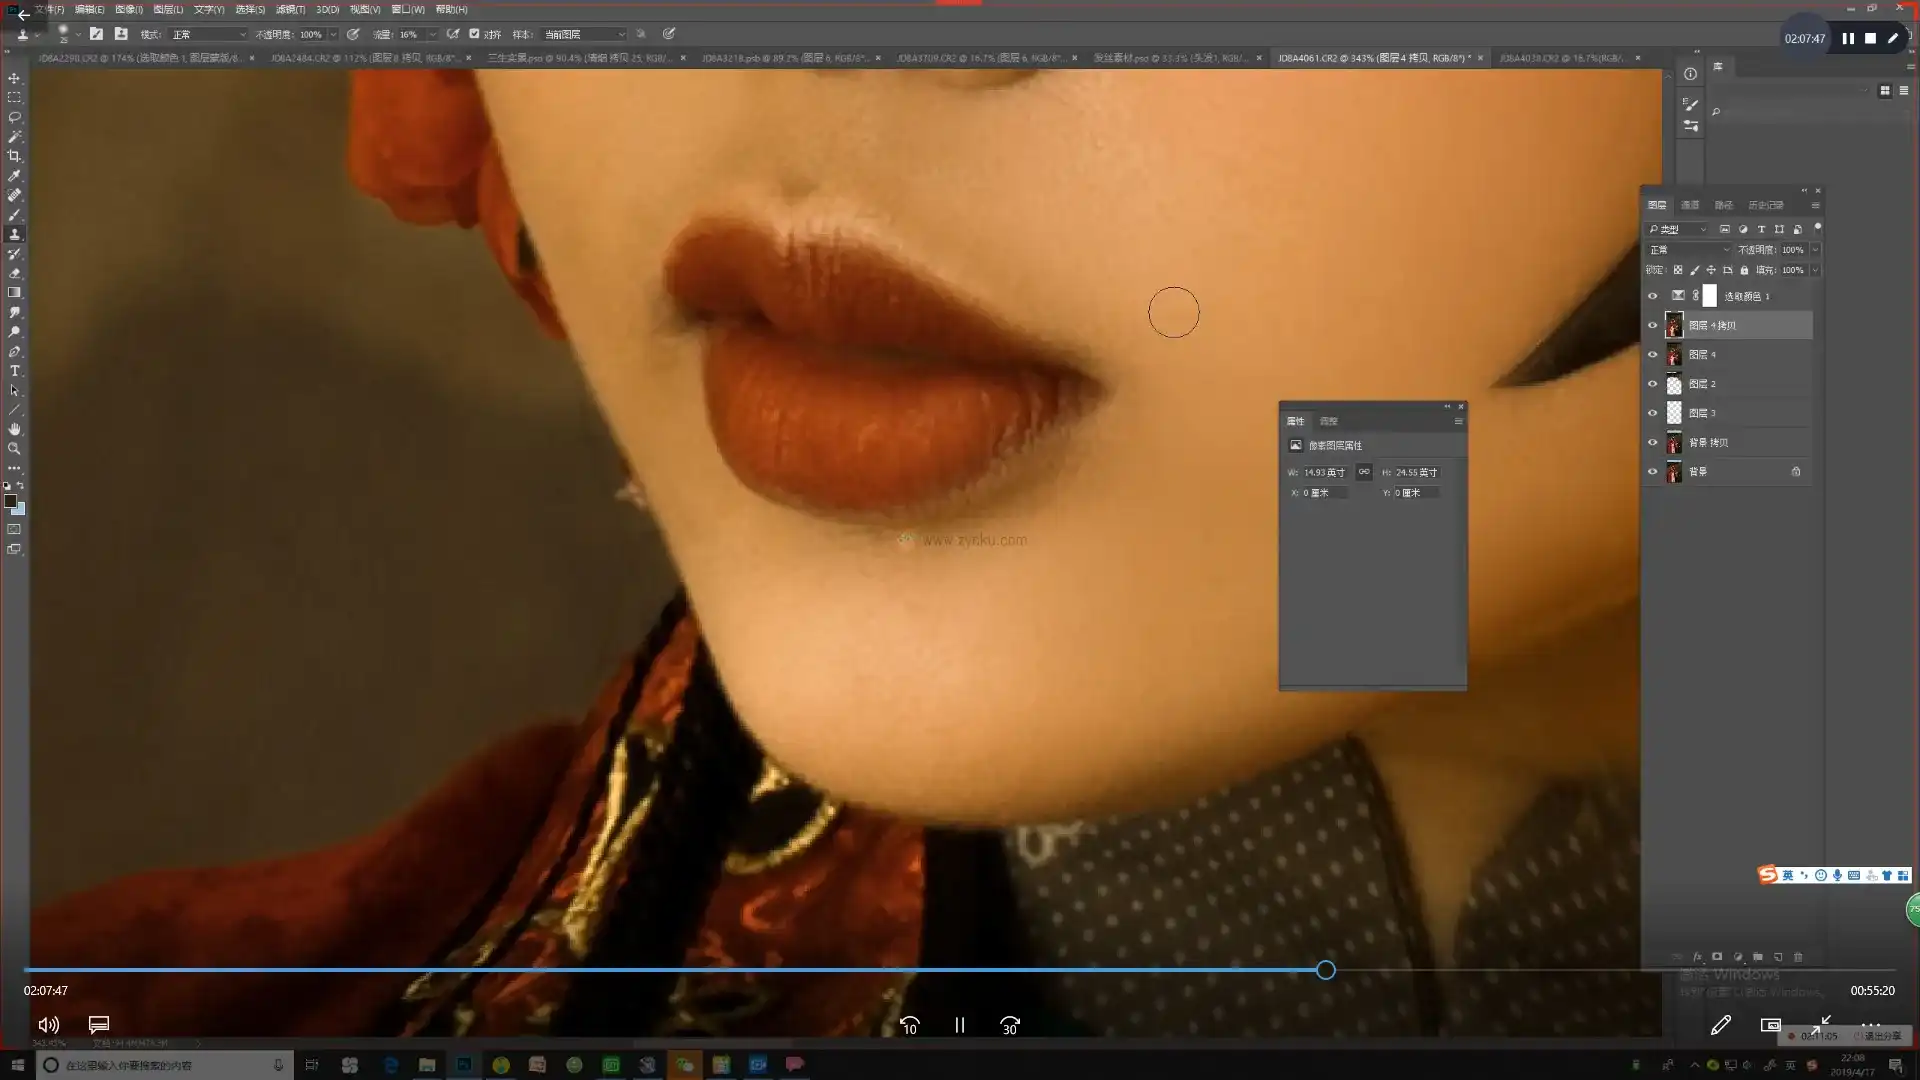This screenshot has height=1080, width=1920.
Task: Open the 滤镜(T) menu
Action: tap(290, 9)
